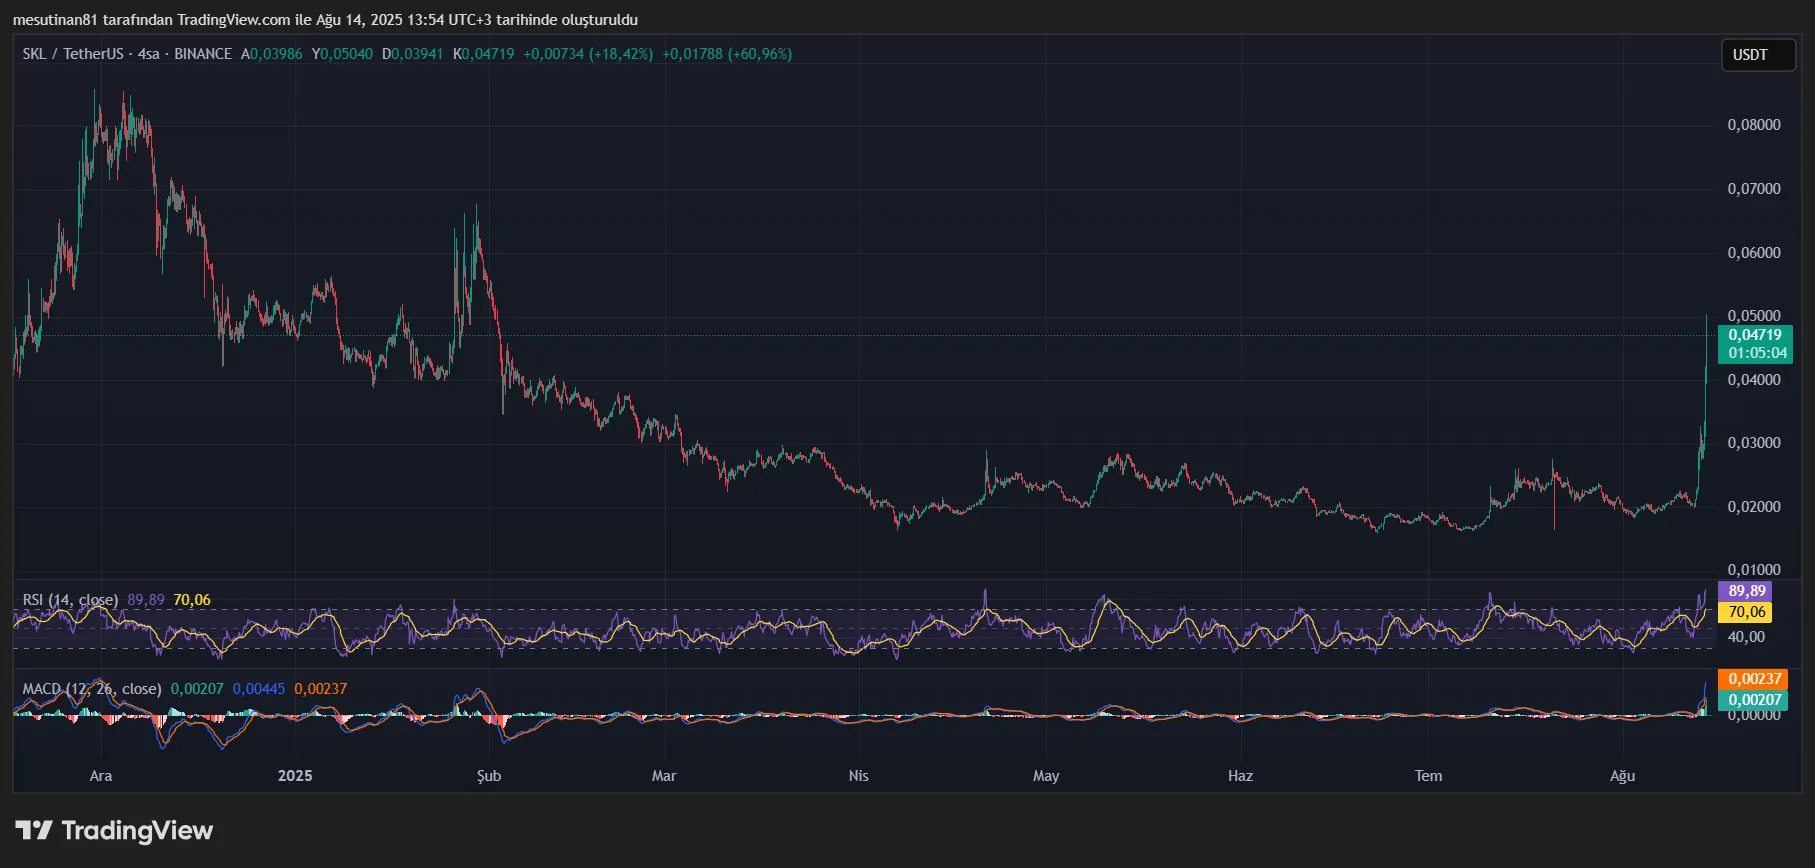Click the May month marker on time axis

pos(1046,776)
